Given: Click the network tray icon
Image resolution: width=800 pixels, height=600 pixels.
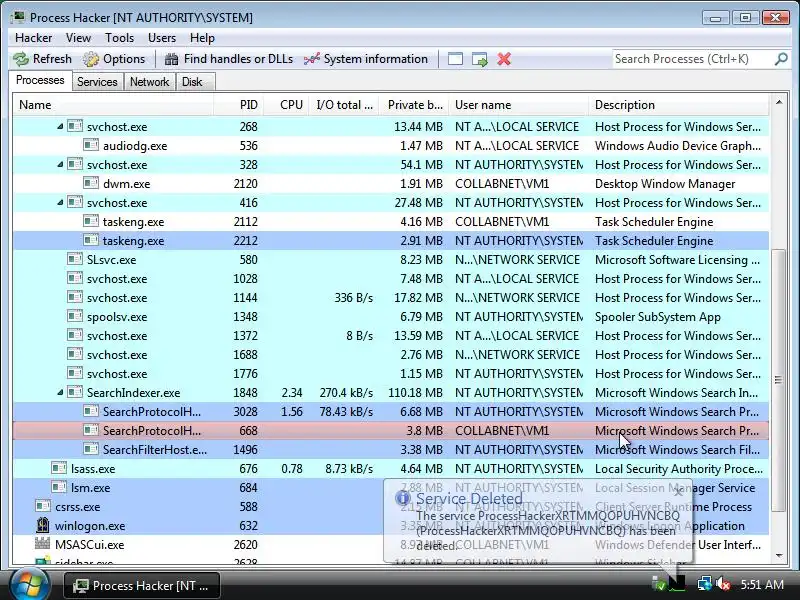Looking at the screenshot, I should (705, 584).
